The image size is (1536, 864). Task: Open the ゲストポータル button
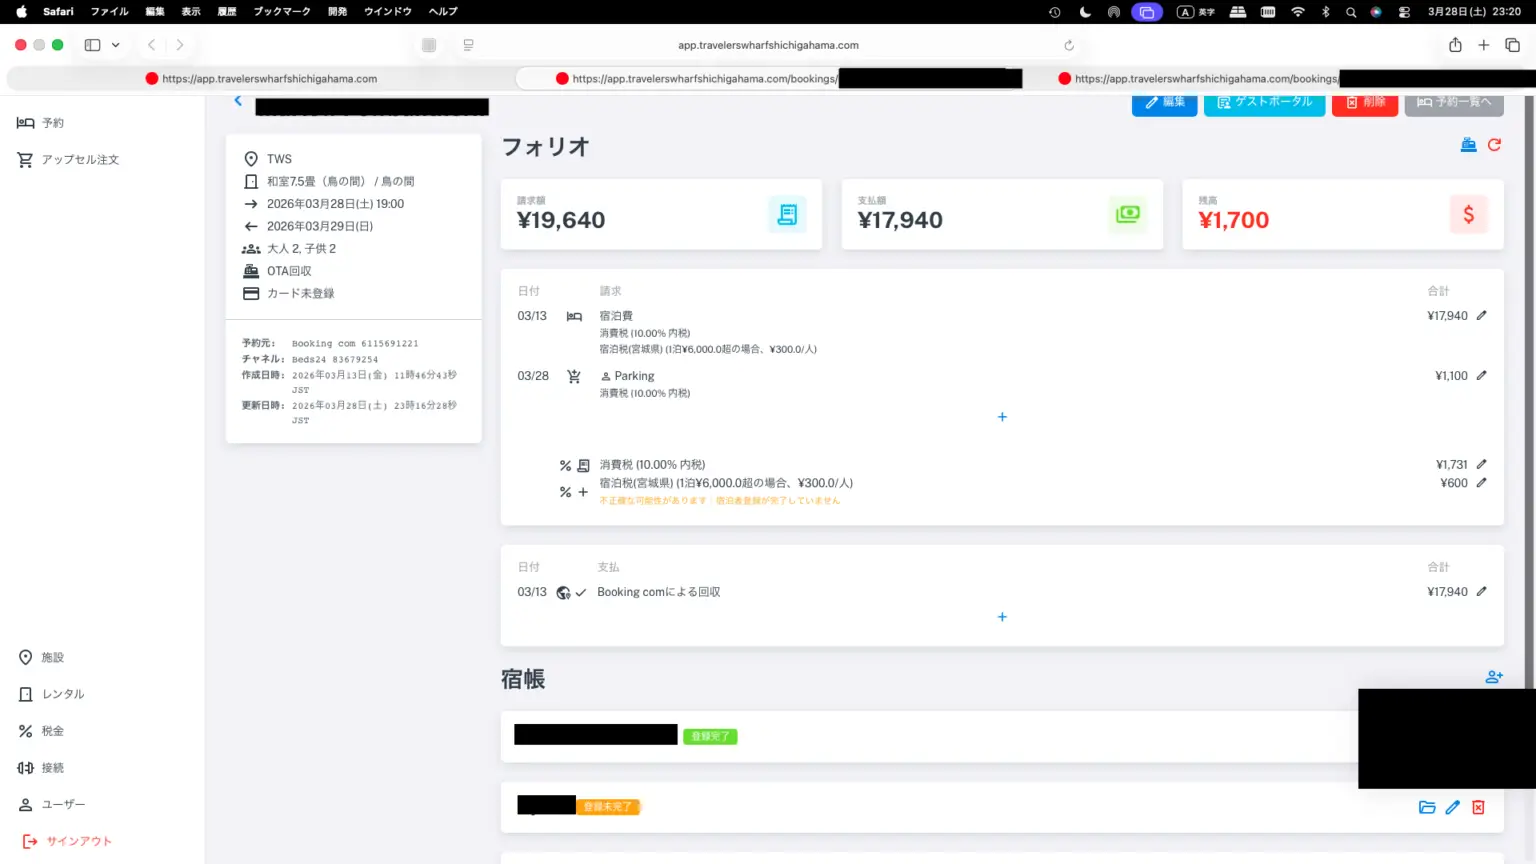point(1264,103)
